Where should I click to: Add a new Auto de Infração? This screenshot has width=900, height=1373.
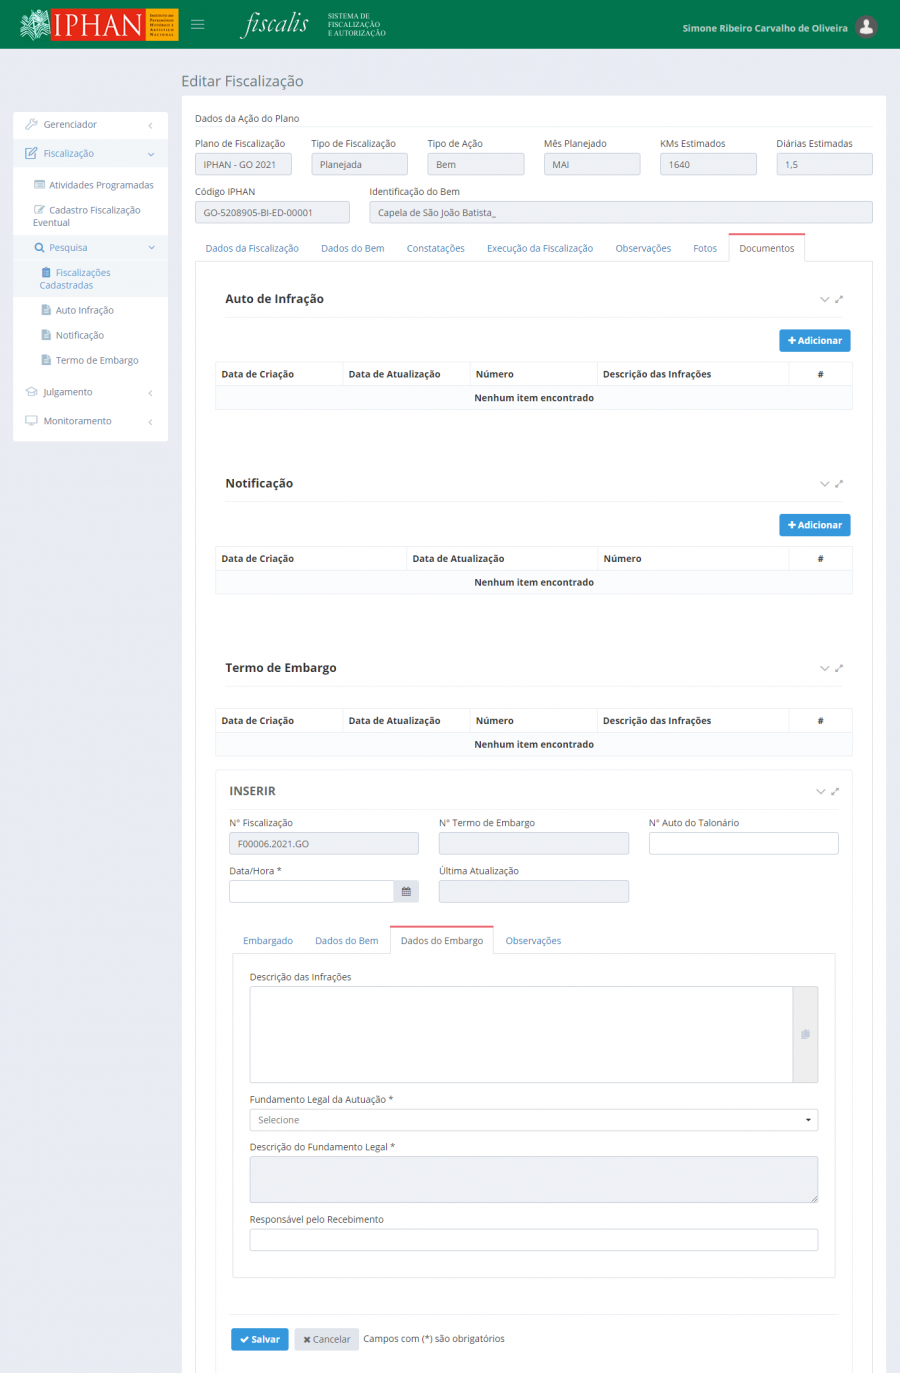pyautogui.click(x=814, y=341)
